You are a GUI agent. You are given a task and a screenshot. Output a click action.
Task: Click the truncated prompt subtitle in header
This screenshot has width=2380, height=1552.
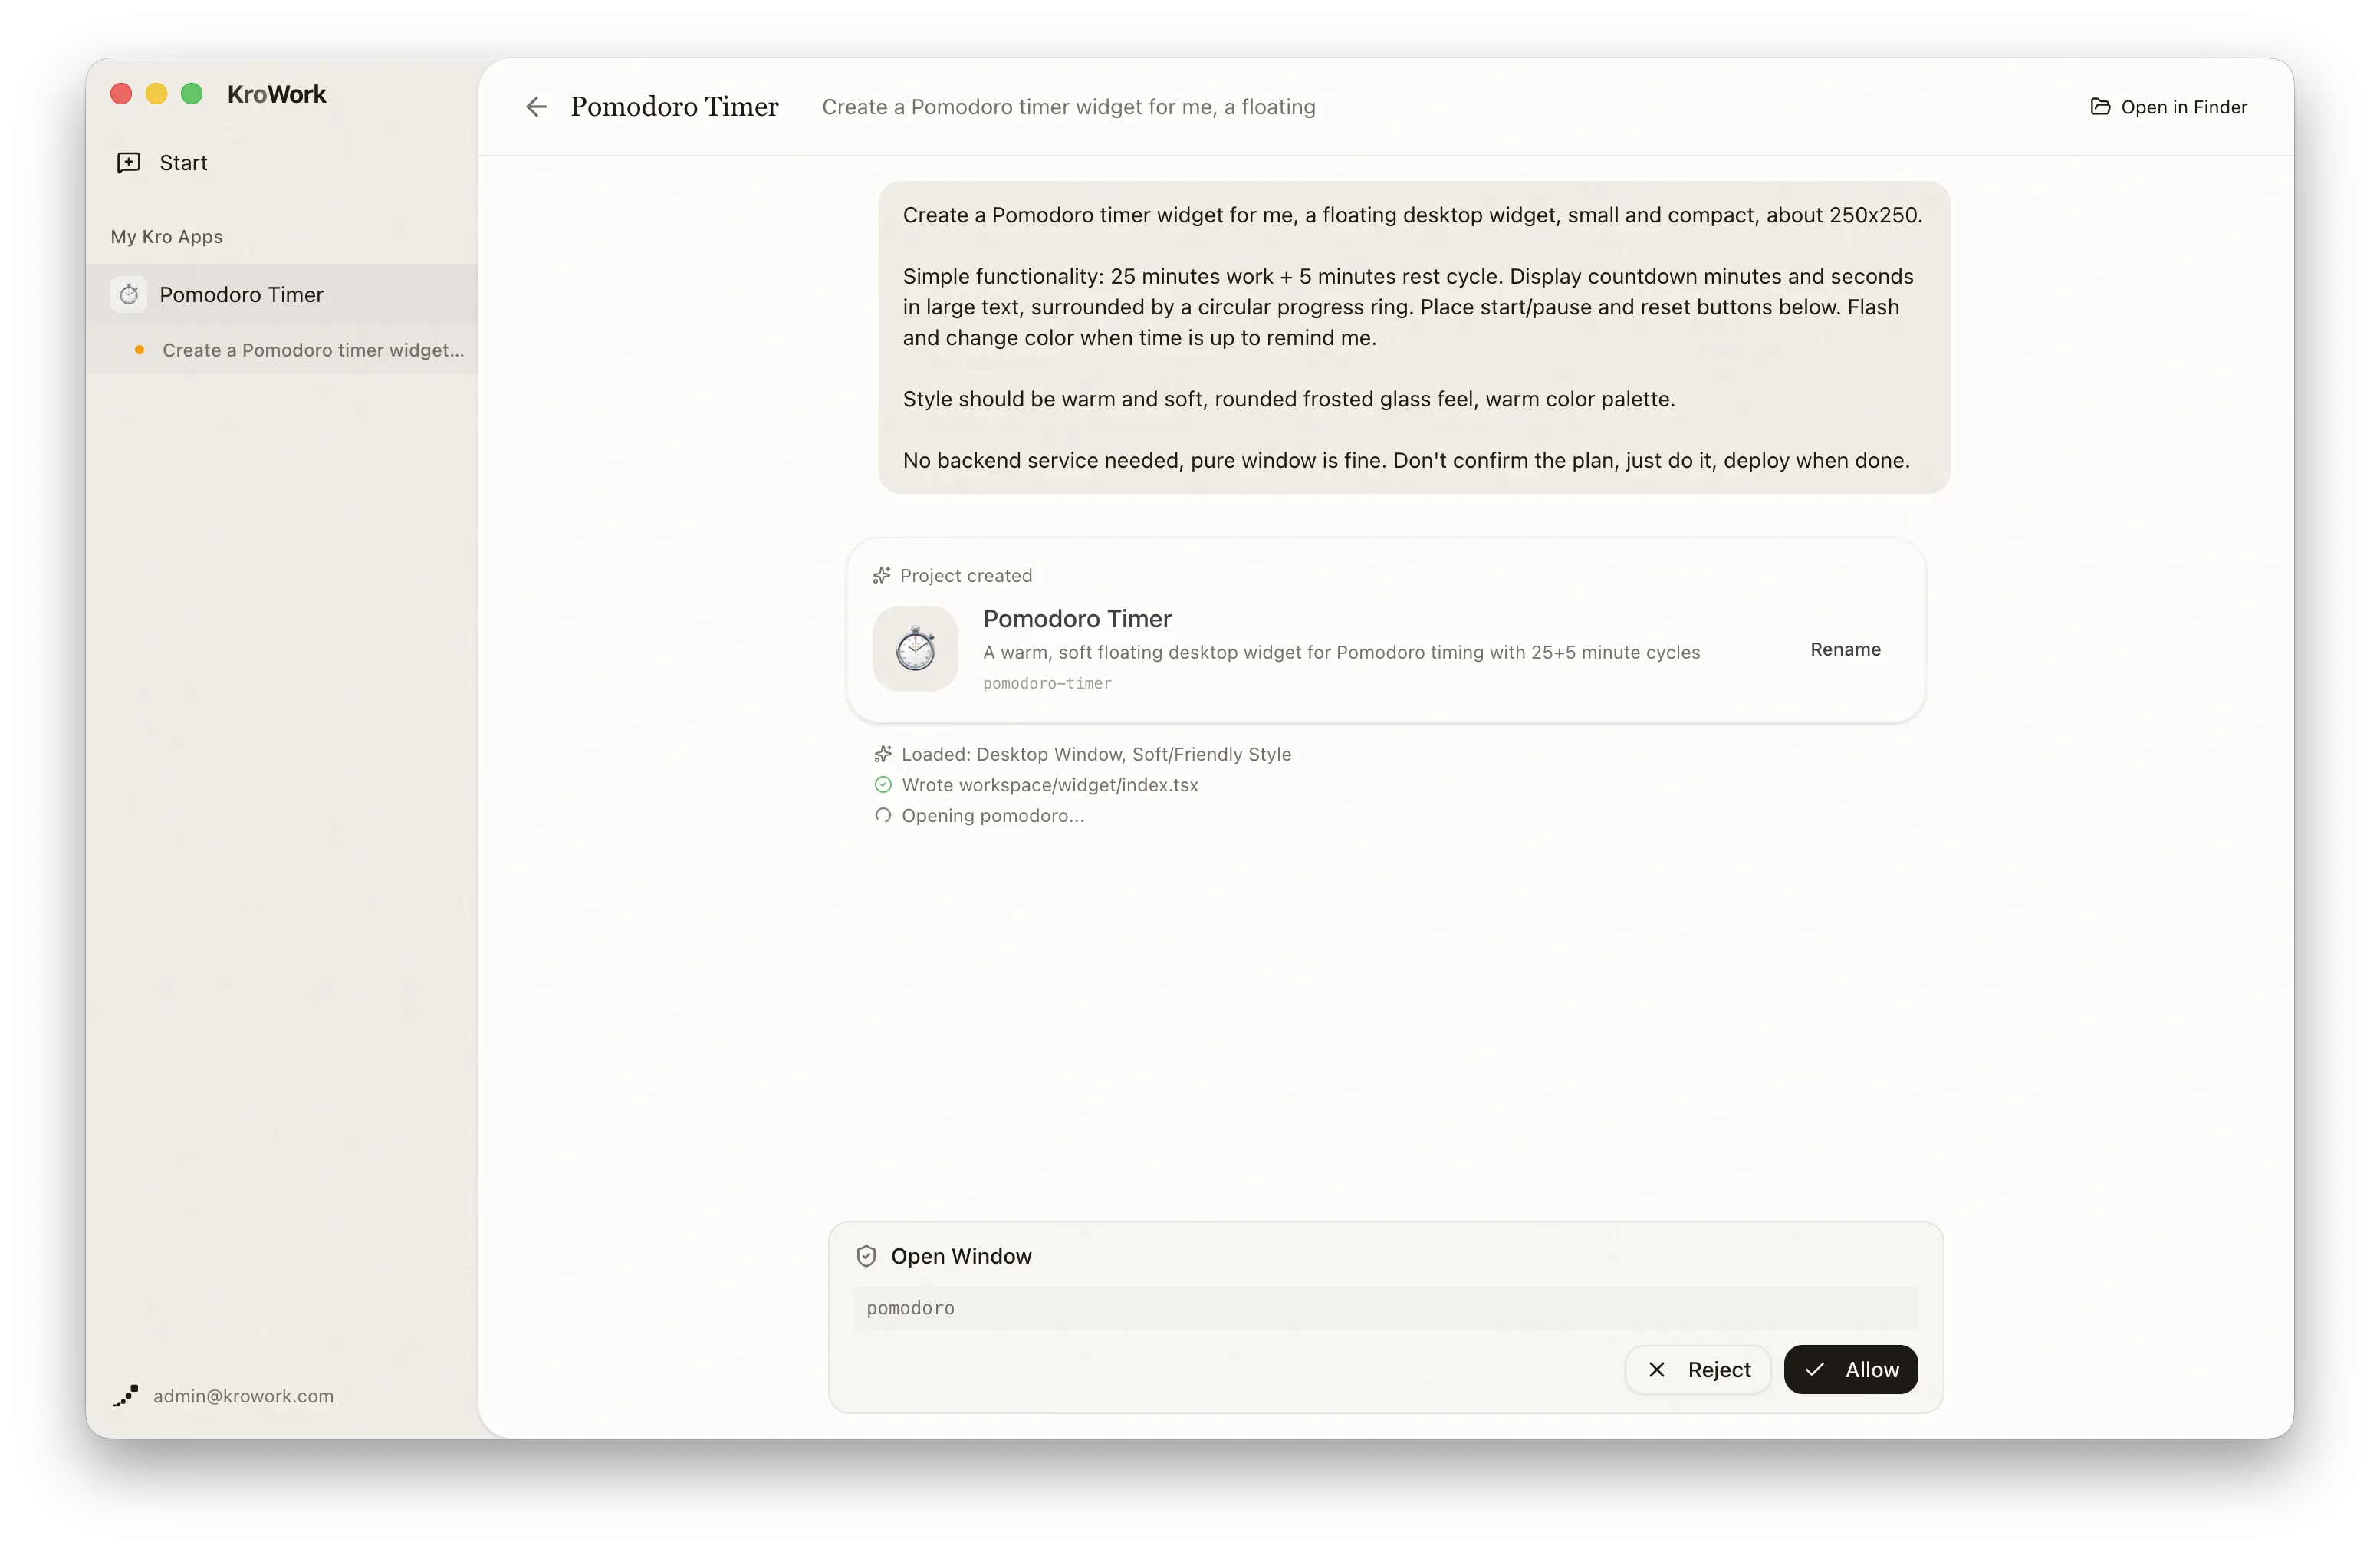point(1069,107)
